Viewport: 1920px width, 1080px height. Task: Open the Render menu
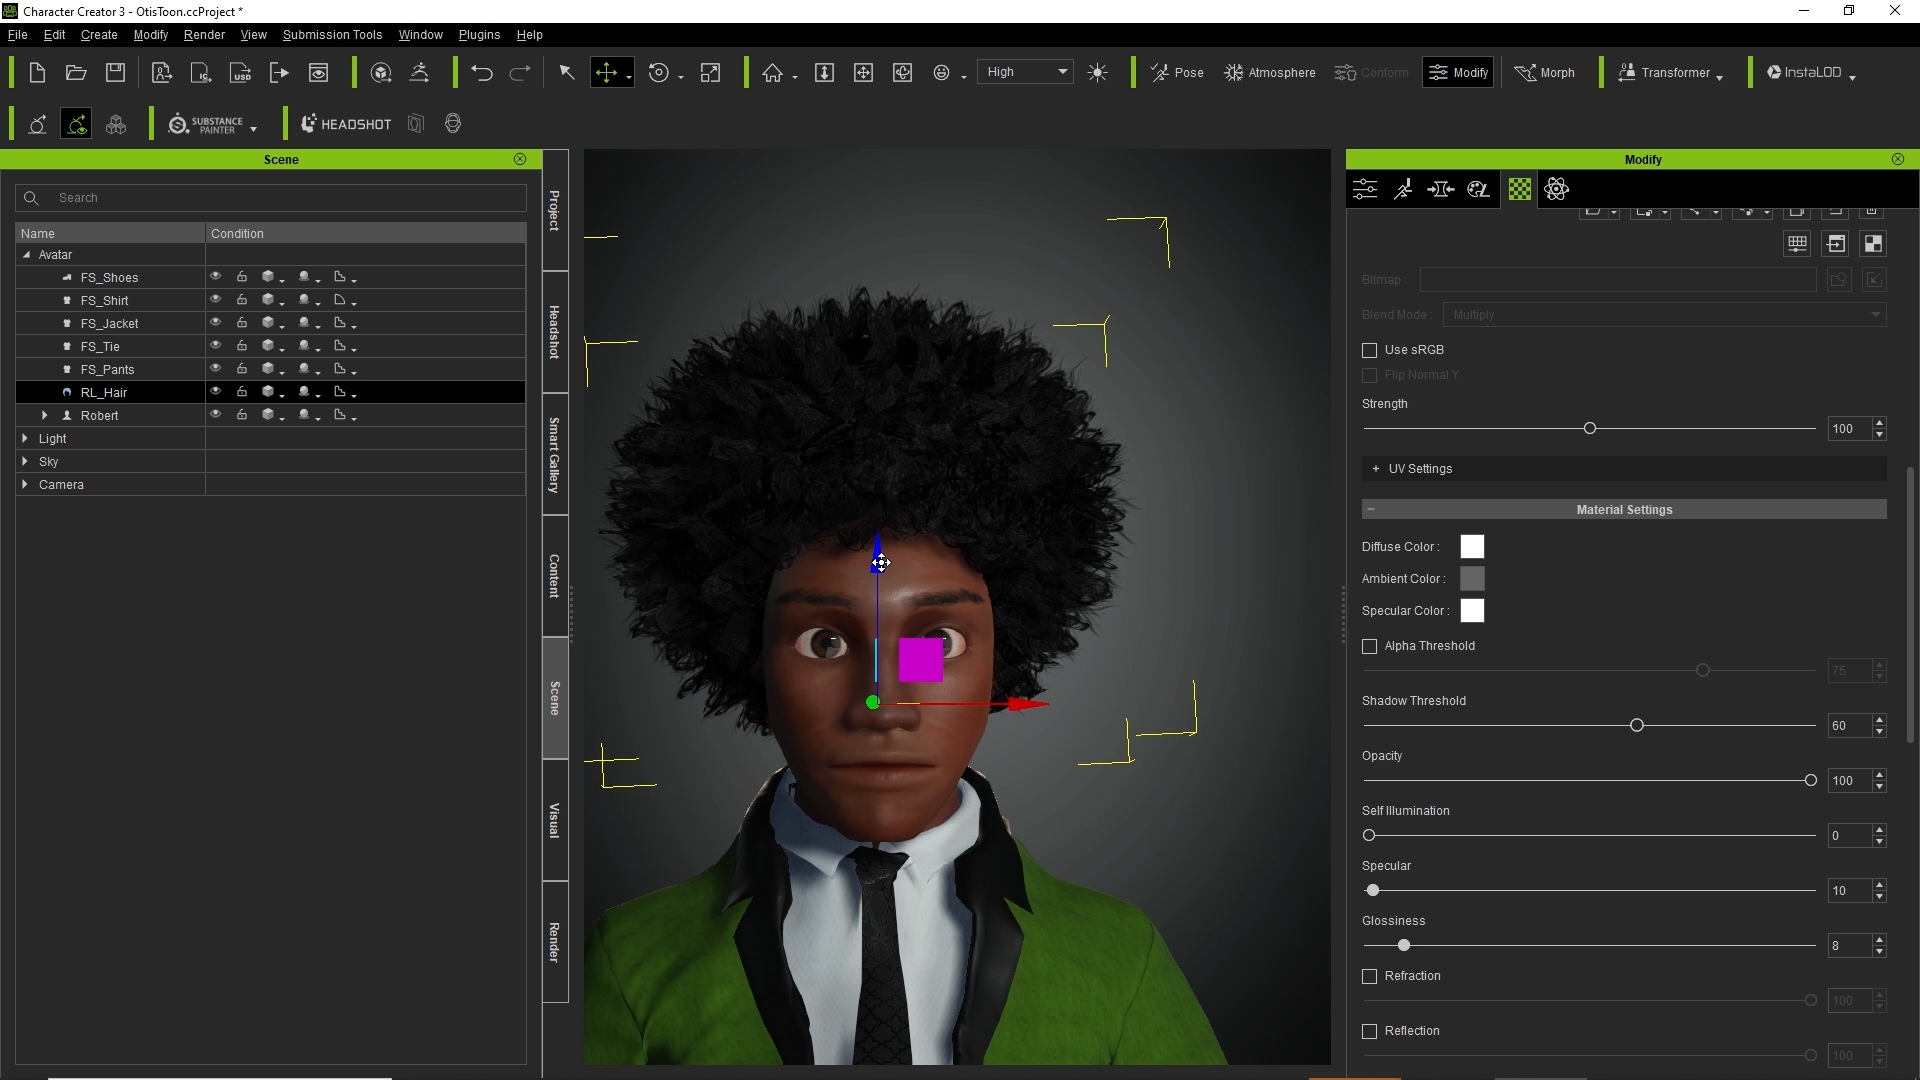click(x=204, y=35)
